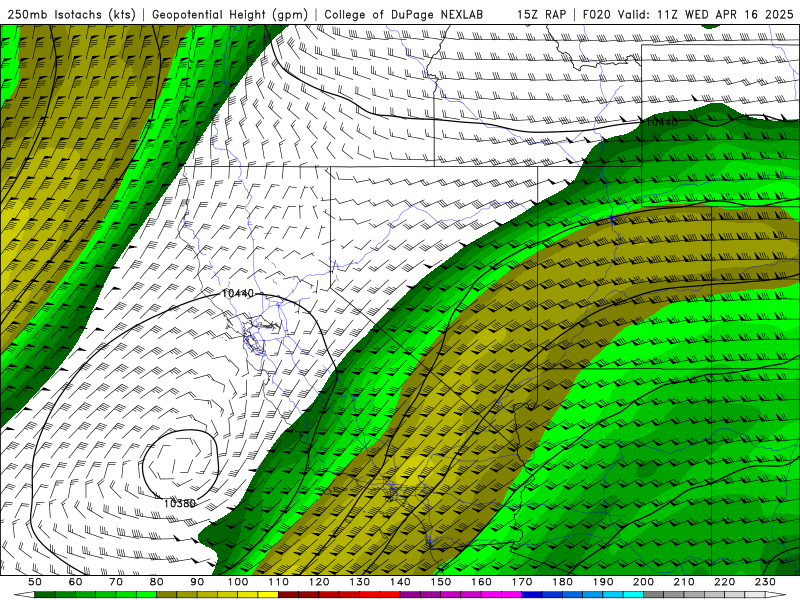Select the 220 color scale label
This screenshot has height=600, width=800.
[724, 582]
